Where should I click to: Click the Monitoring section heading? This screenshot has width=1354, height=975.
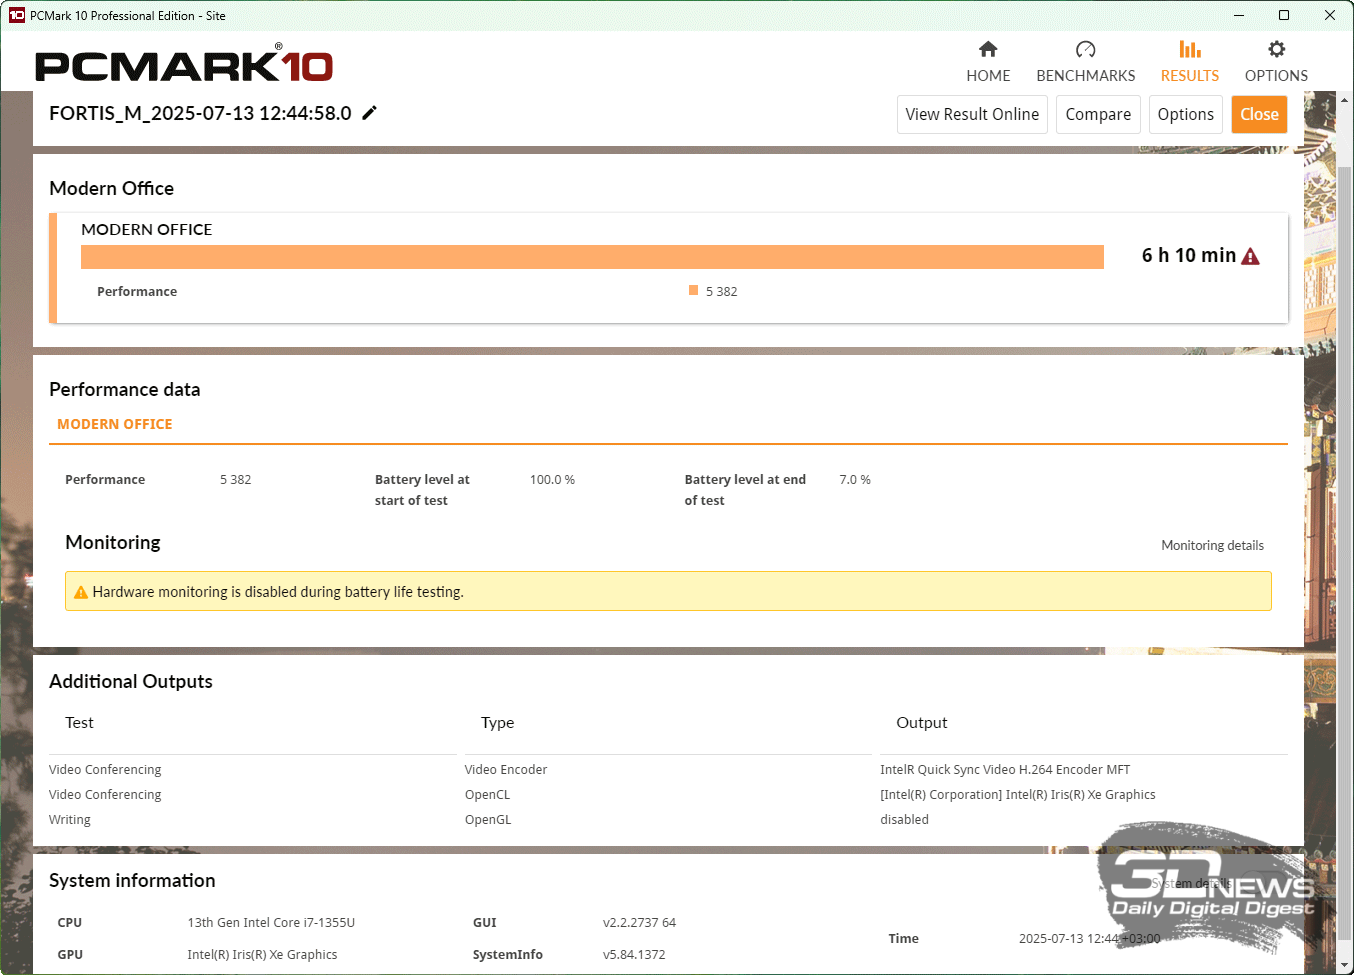pos(113,542)
